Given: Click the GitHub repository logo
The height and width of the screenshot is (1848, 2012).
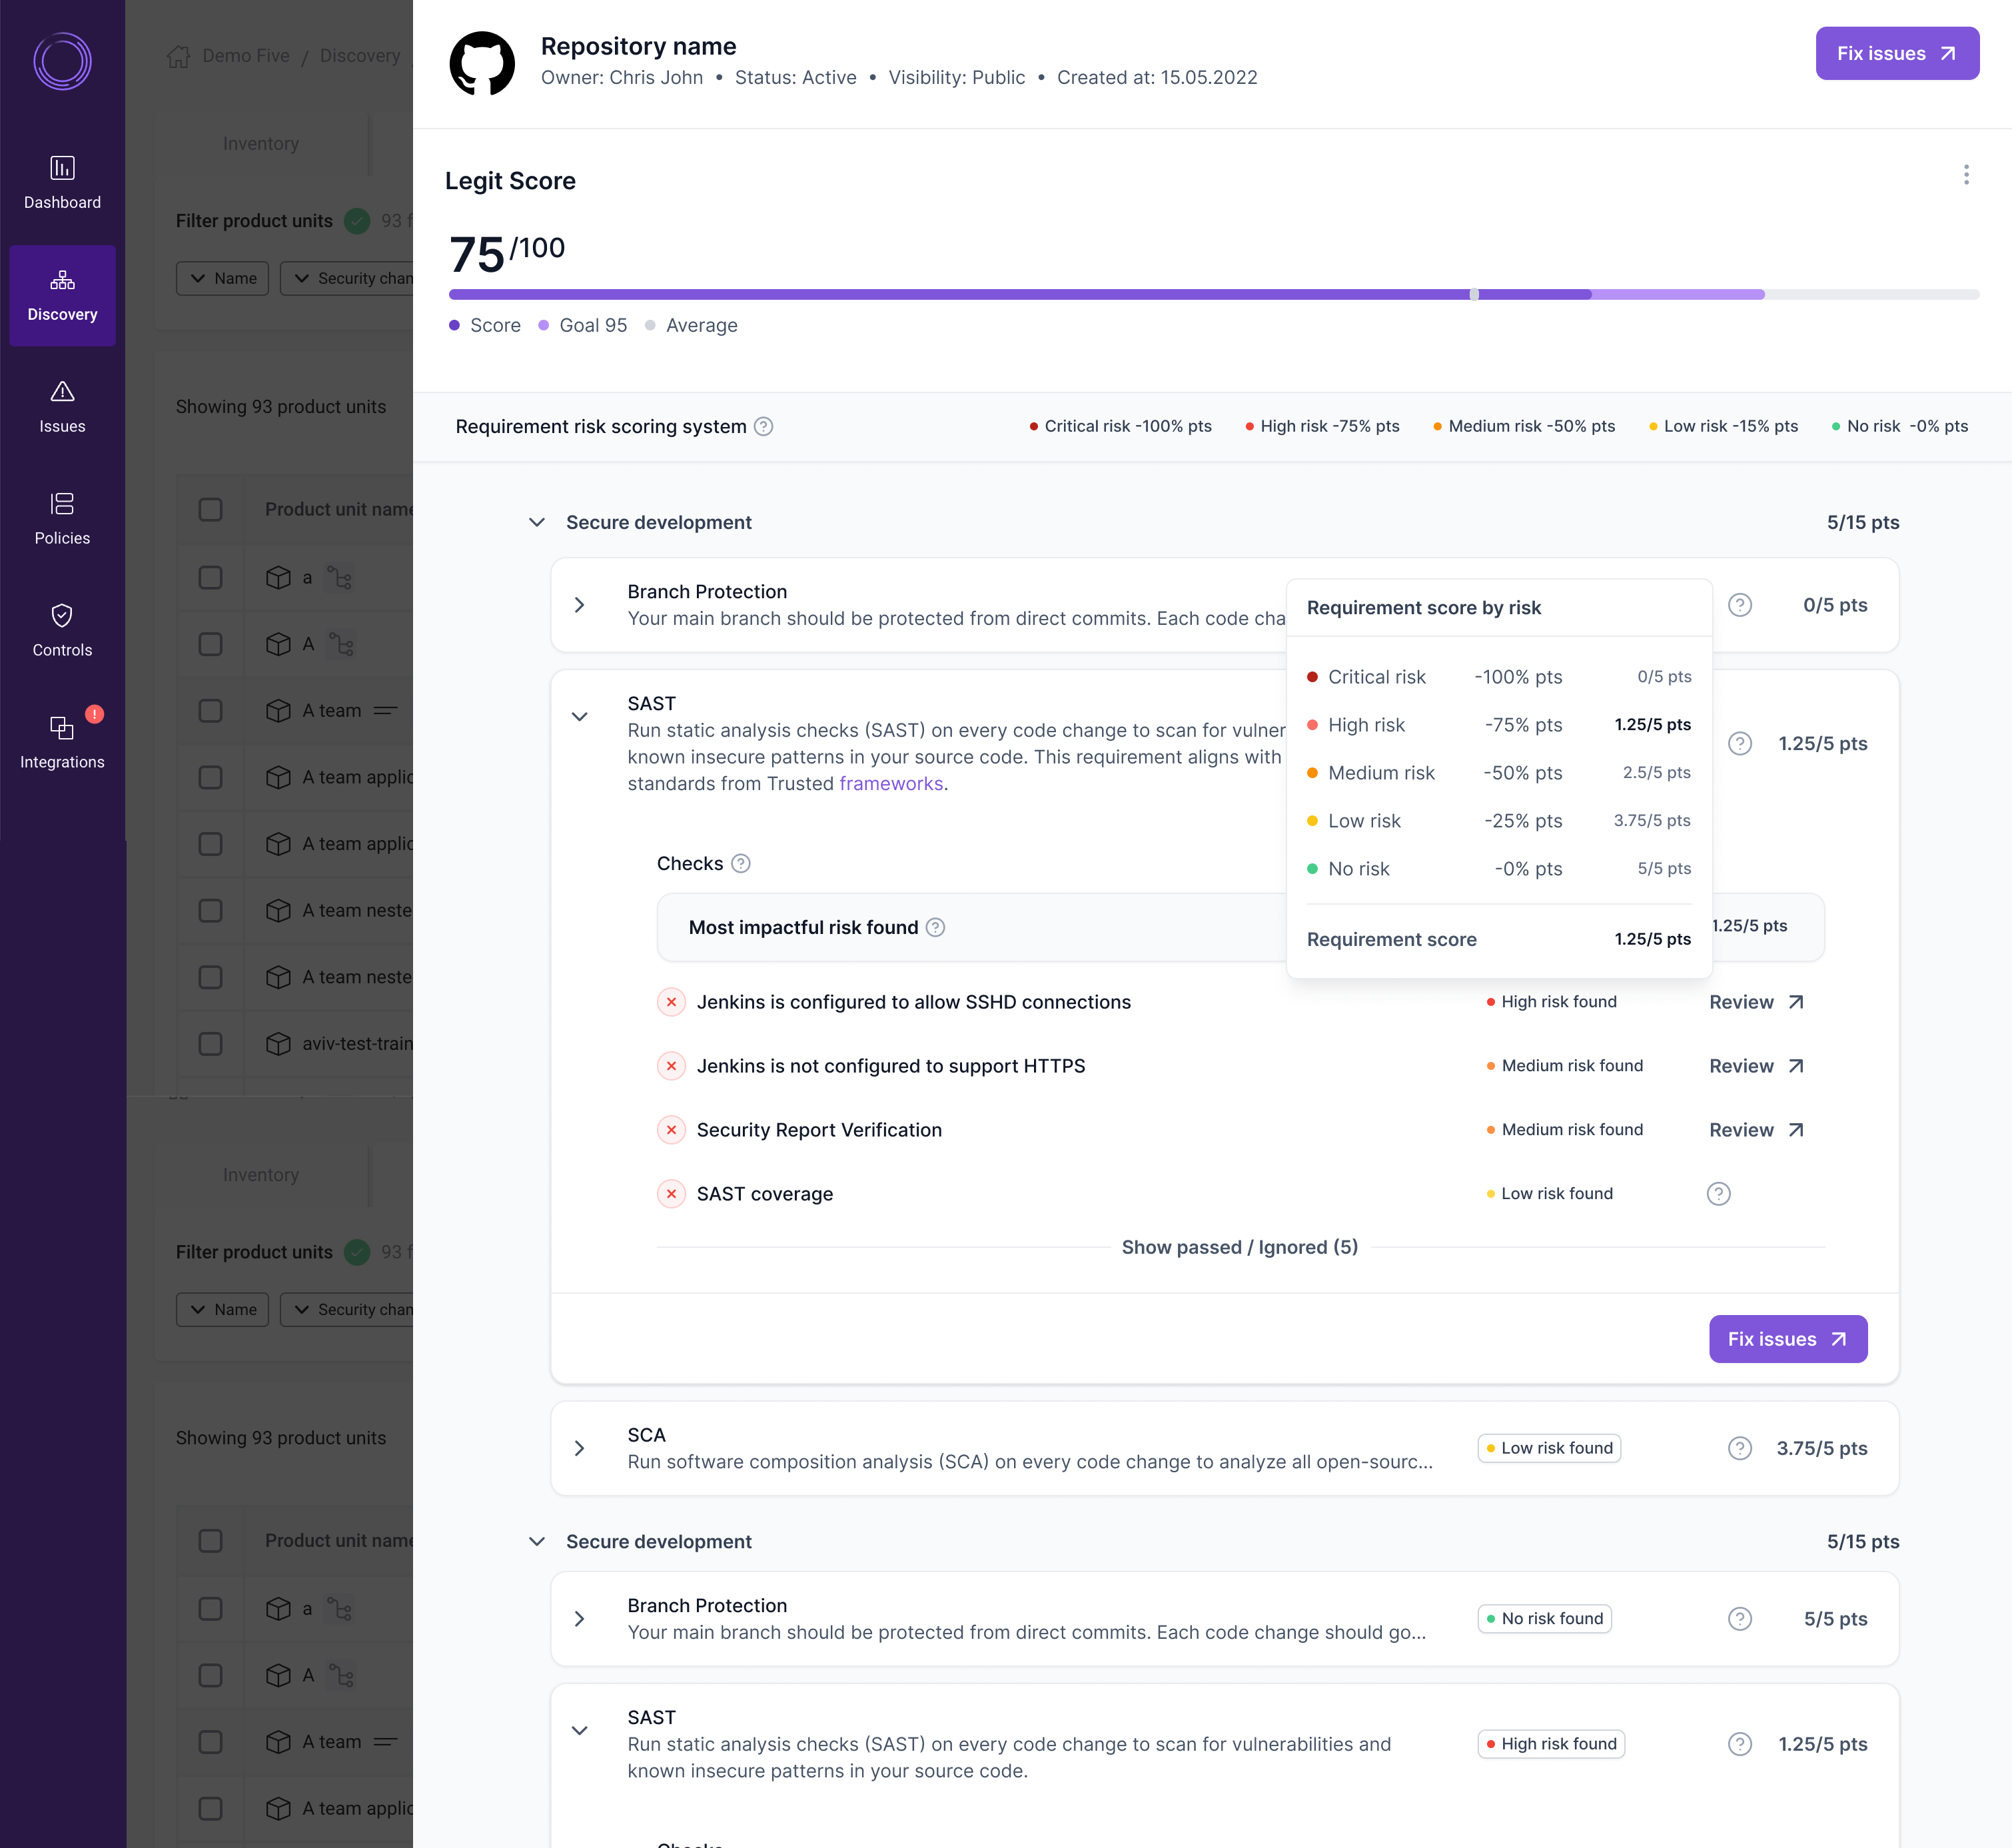Looking at the screenshot, I should 482,63.
